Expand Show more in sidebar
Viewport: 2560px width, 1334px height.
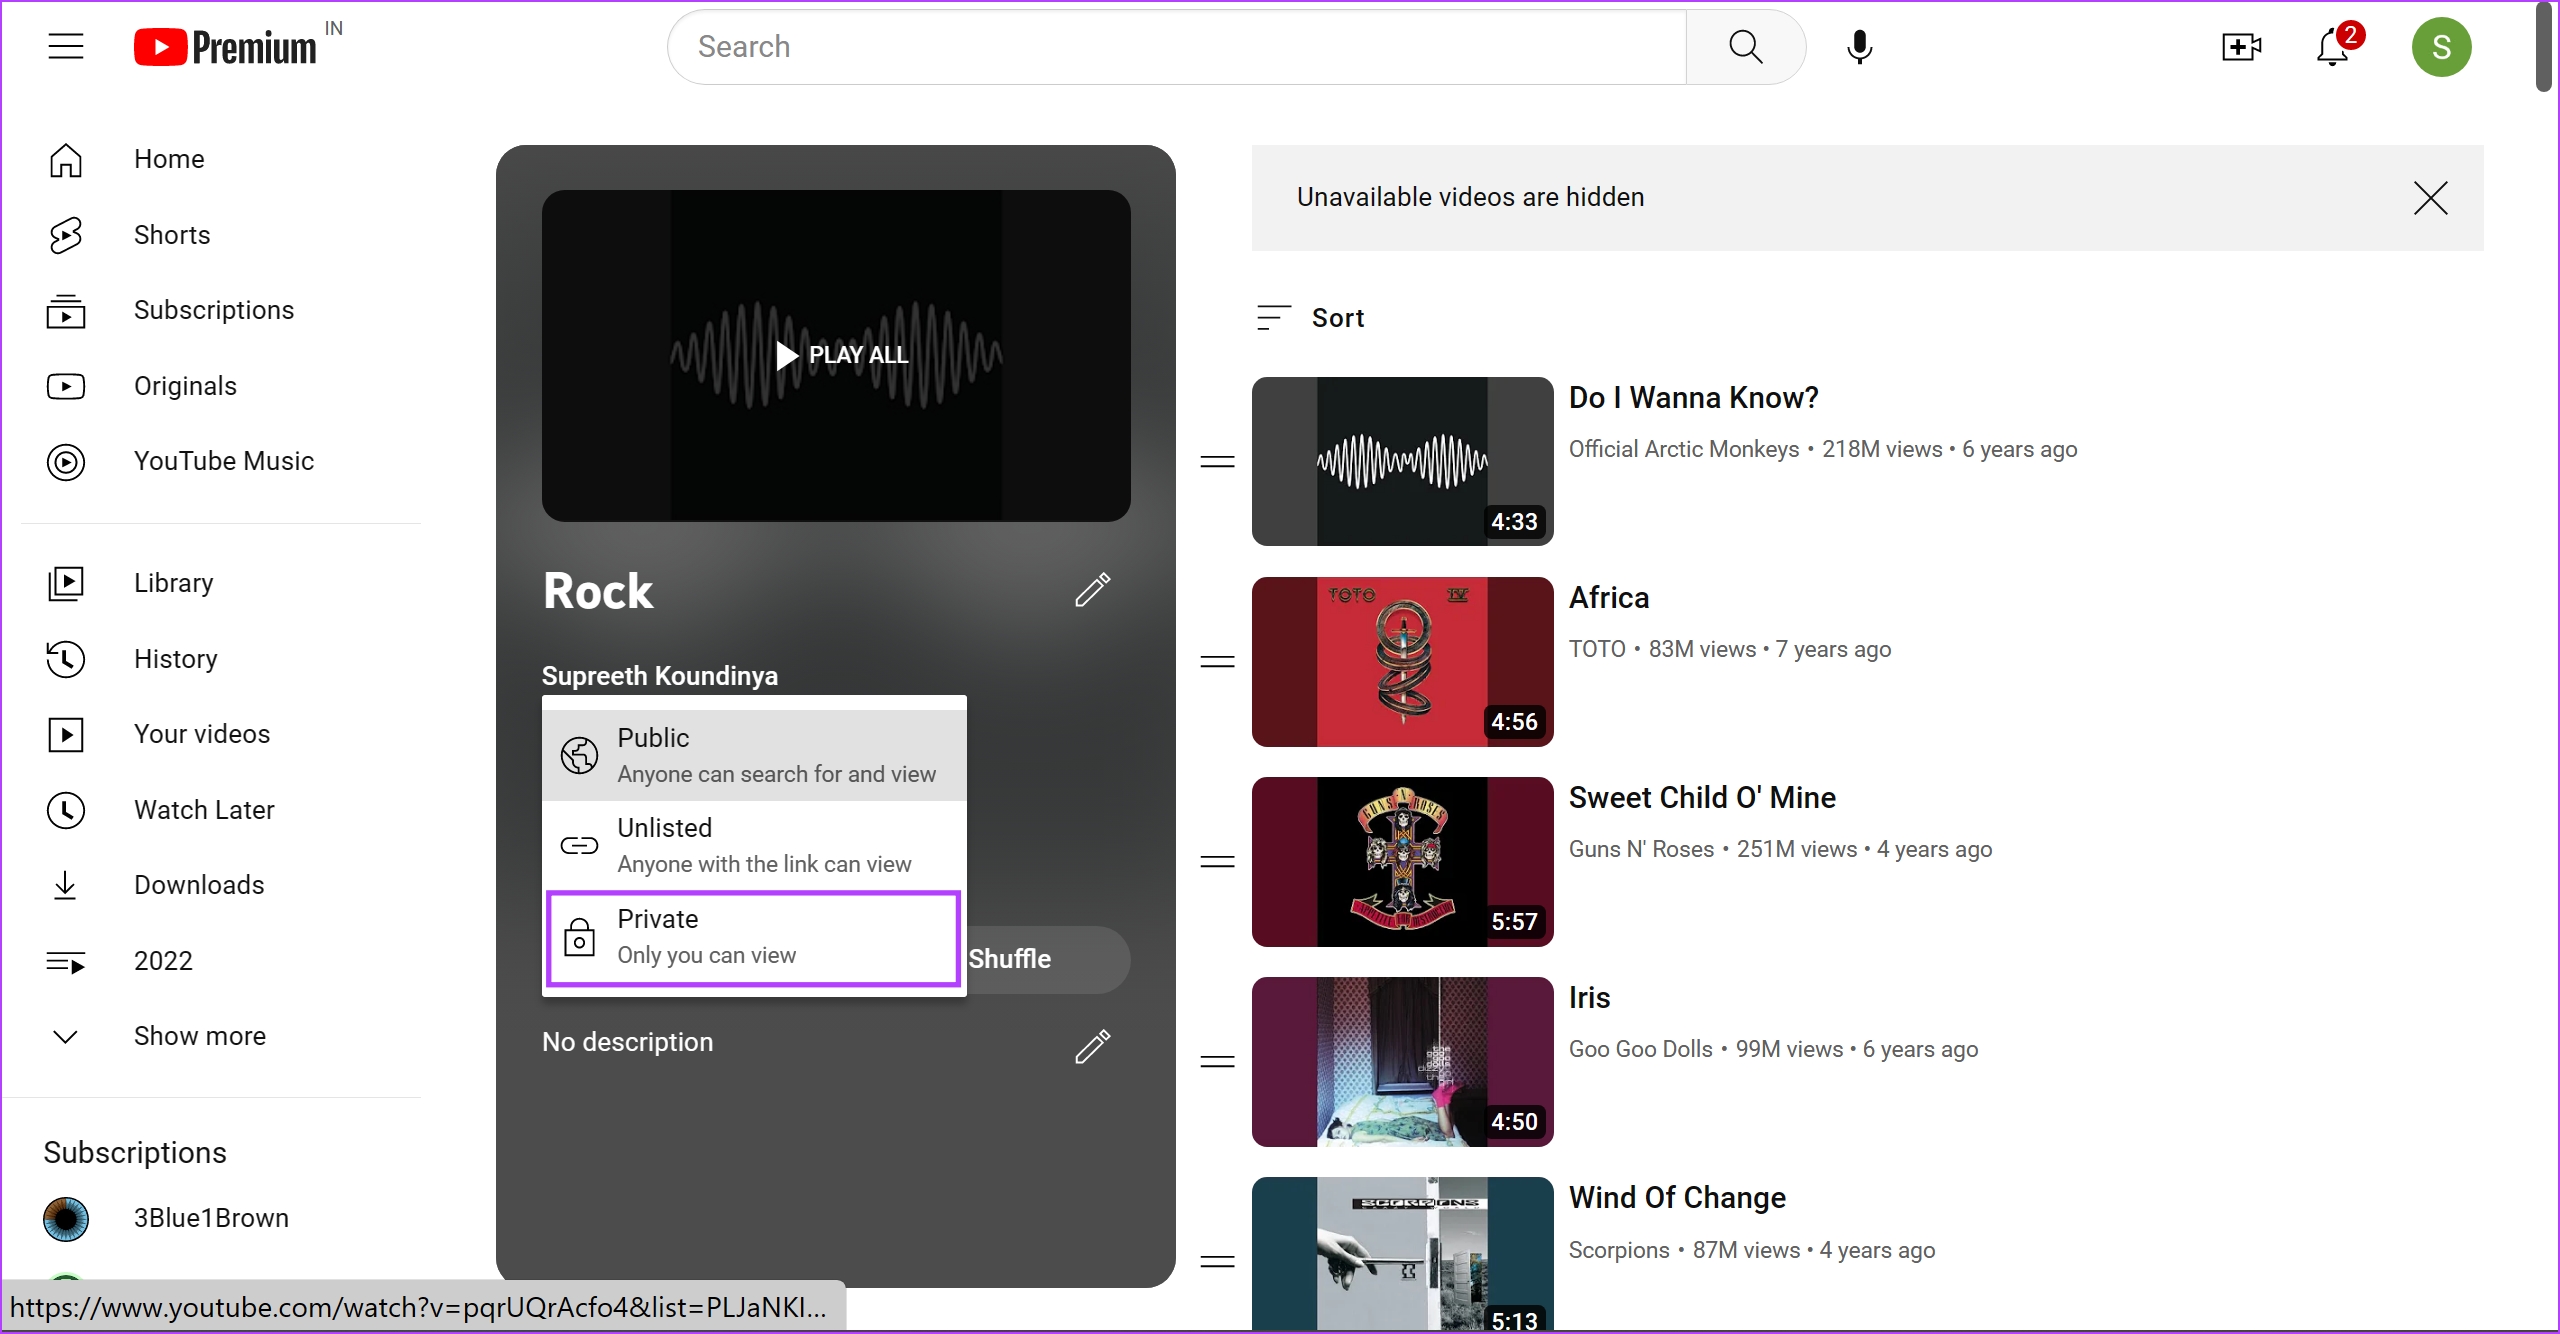[199, 1036]
